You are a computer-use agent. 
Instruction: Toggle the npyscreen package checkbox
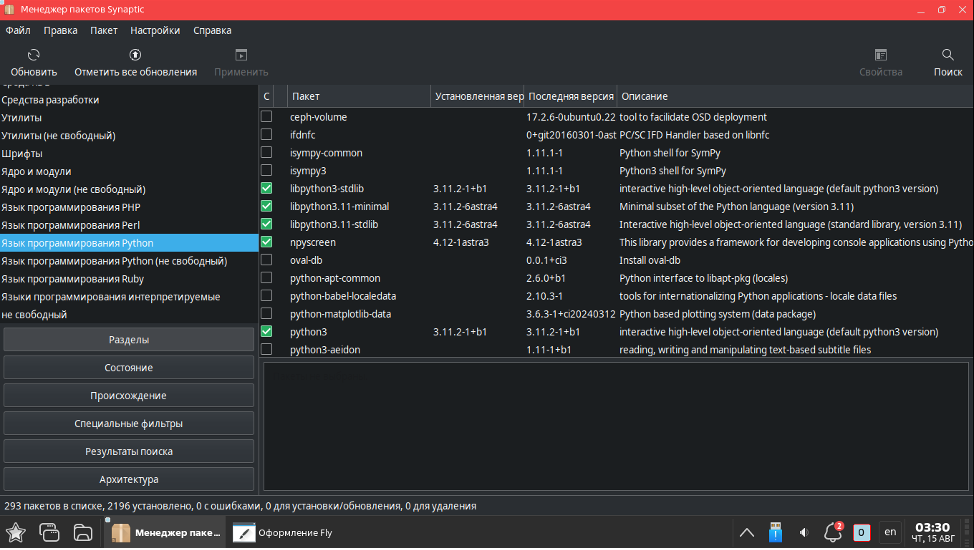click(266, 242)
